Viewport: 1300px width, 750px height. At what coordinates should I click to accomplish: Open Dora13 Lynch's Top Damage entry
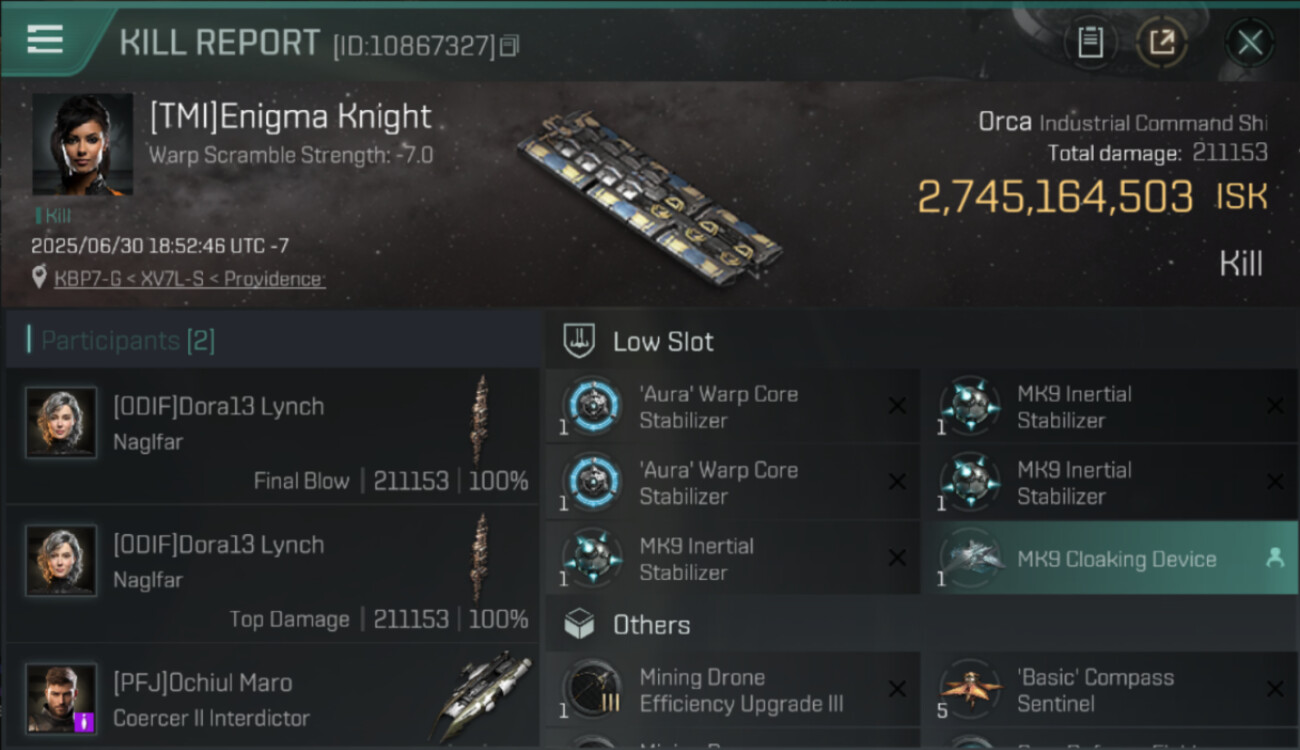[272, 574]
